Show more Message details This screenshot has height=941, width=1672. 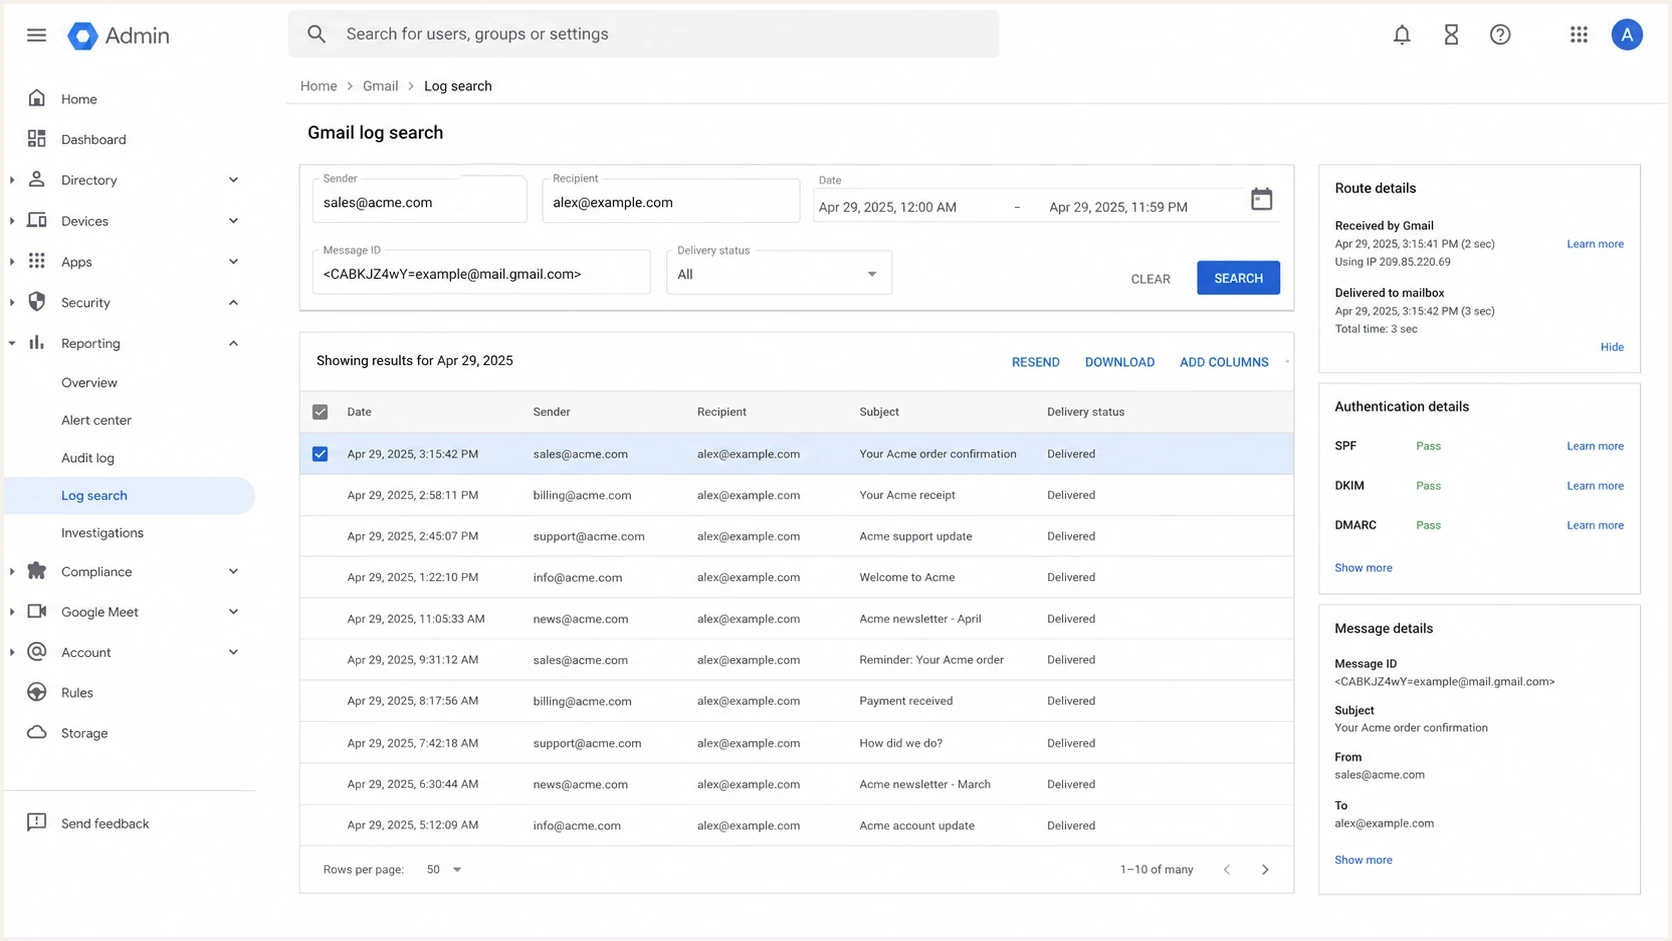(x=1363, y=860)
